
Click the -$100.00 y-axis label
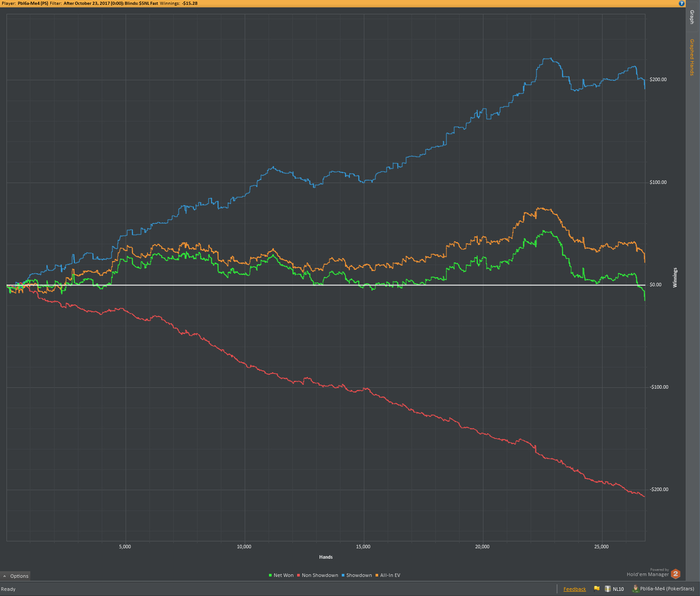[x=659, y=387]
